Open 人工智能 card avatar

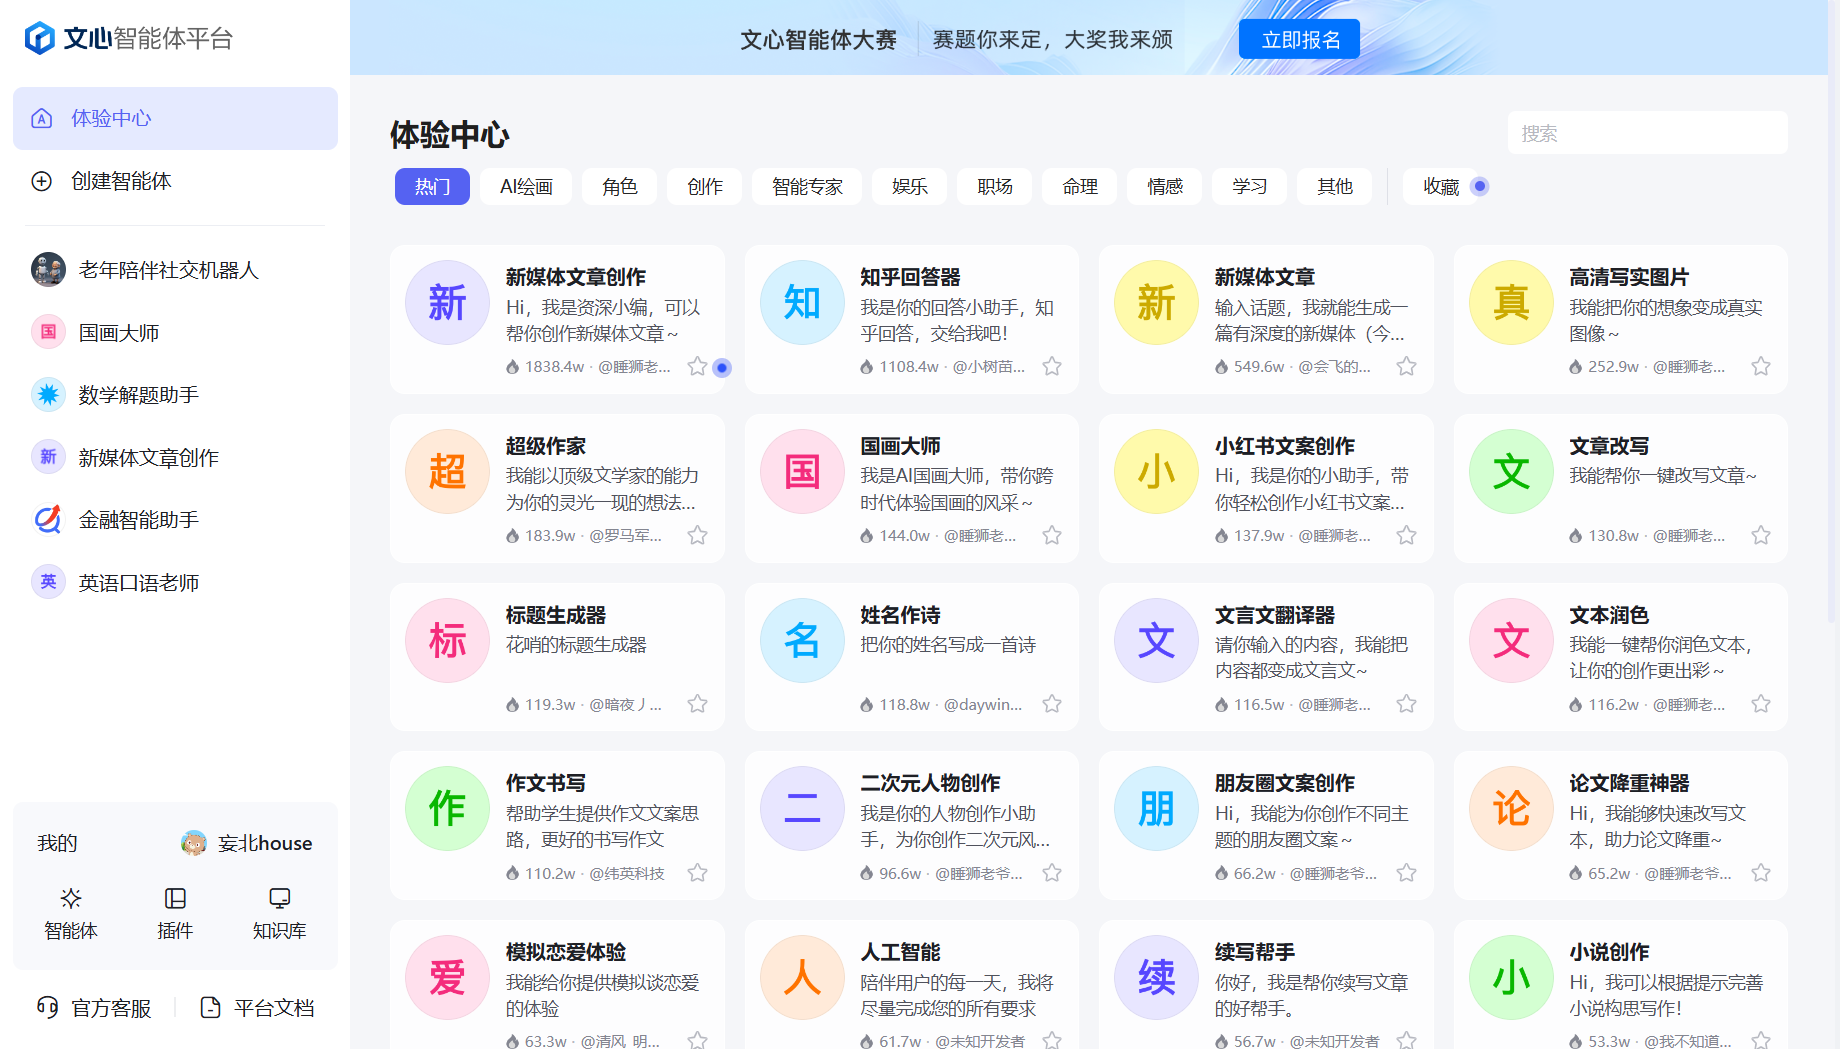(802, 977)
